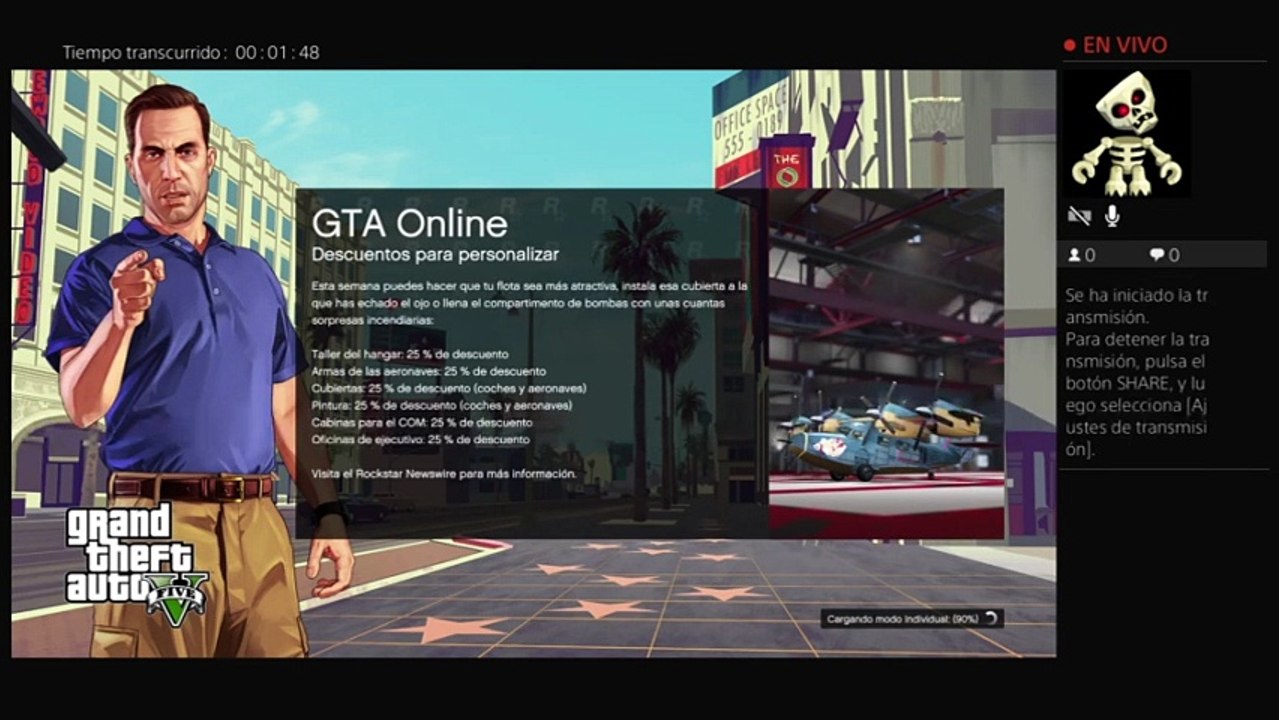Viewport: 1279px width, 720px height.
Task: Click the GTA Online heading
Action: (409, 222)
